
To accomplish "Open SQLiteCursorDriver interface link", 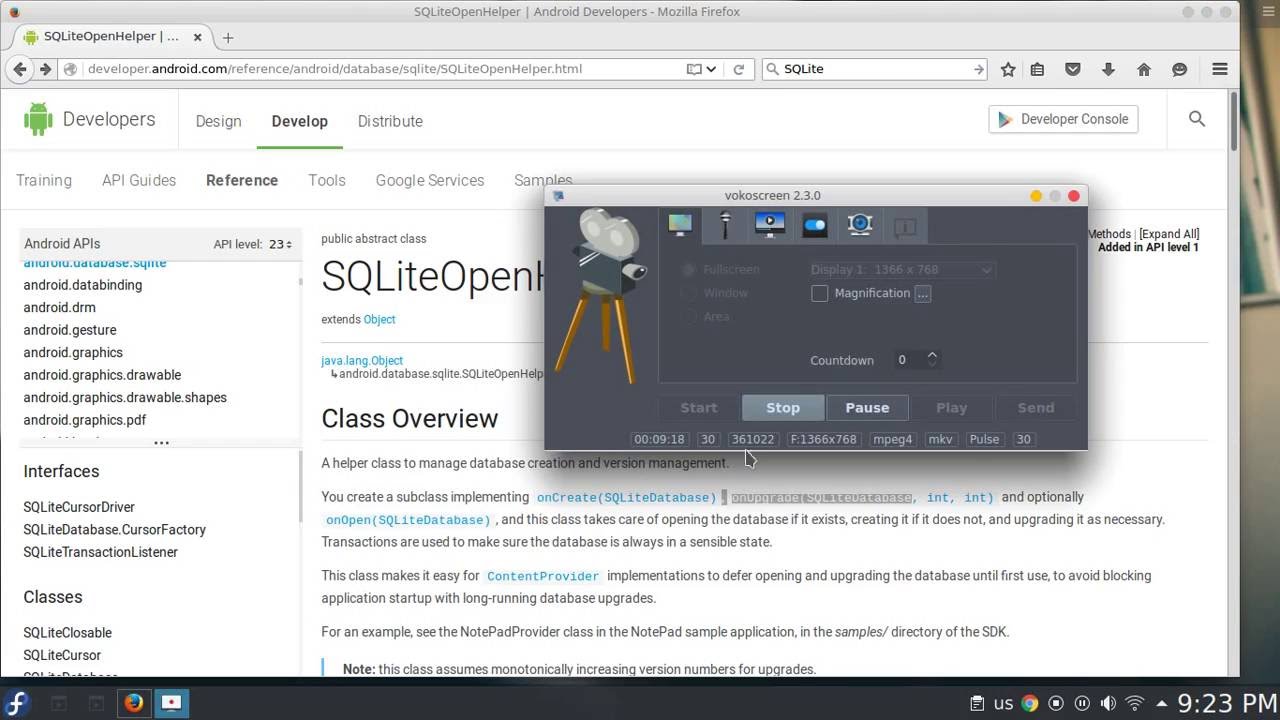I will click(79, 507).
